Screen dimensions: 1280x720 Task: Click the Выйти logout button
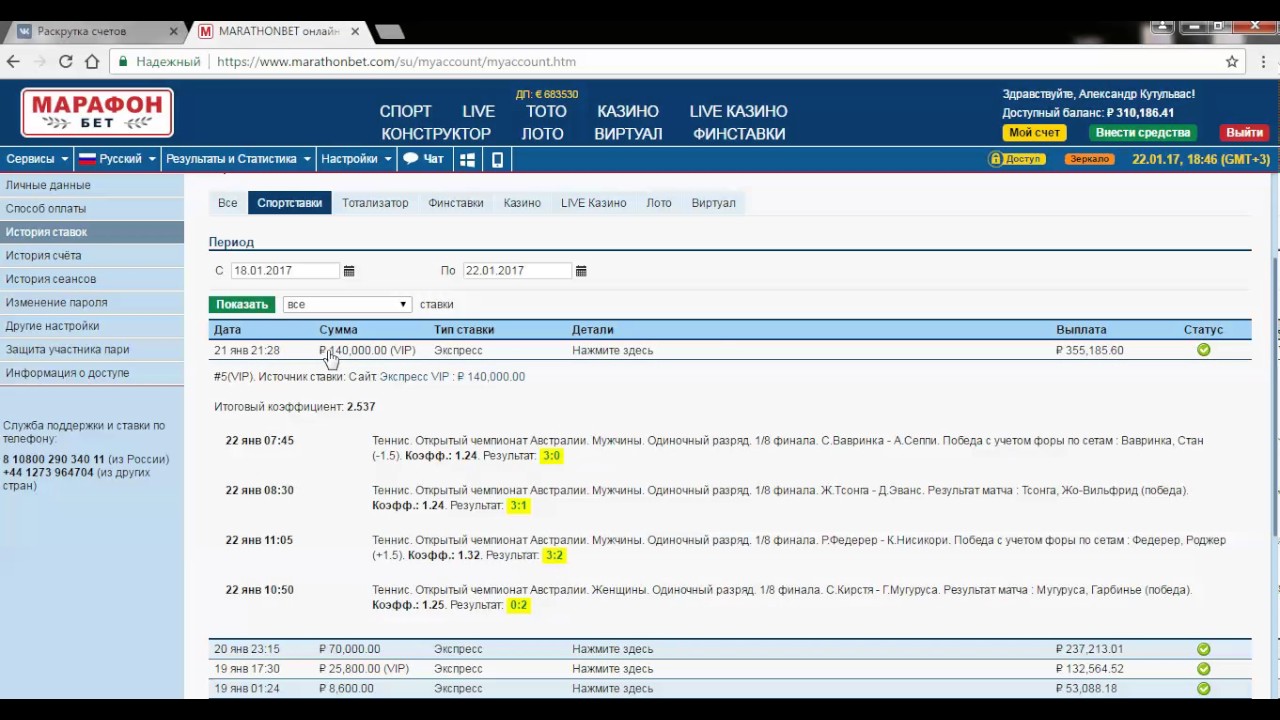point(1245,132)
